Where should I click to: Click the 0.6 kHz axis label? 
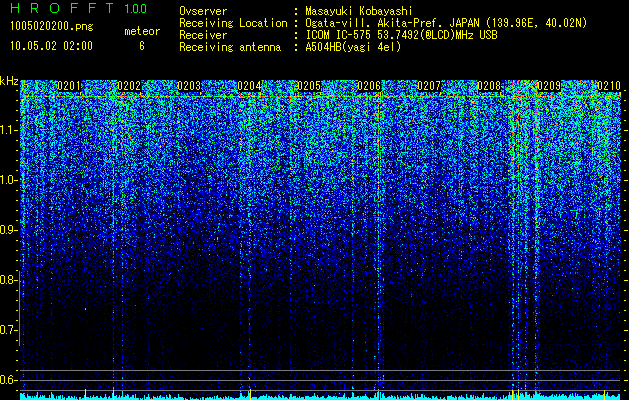click(x=7, y=380)
